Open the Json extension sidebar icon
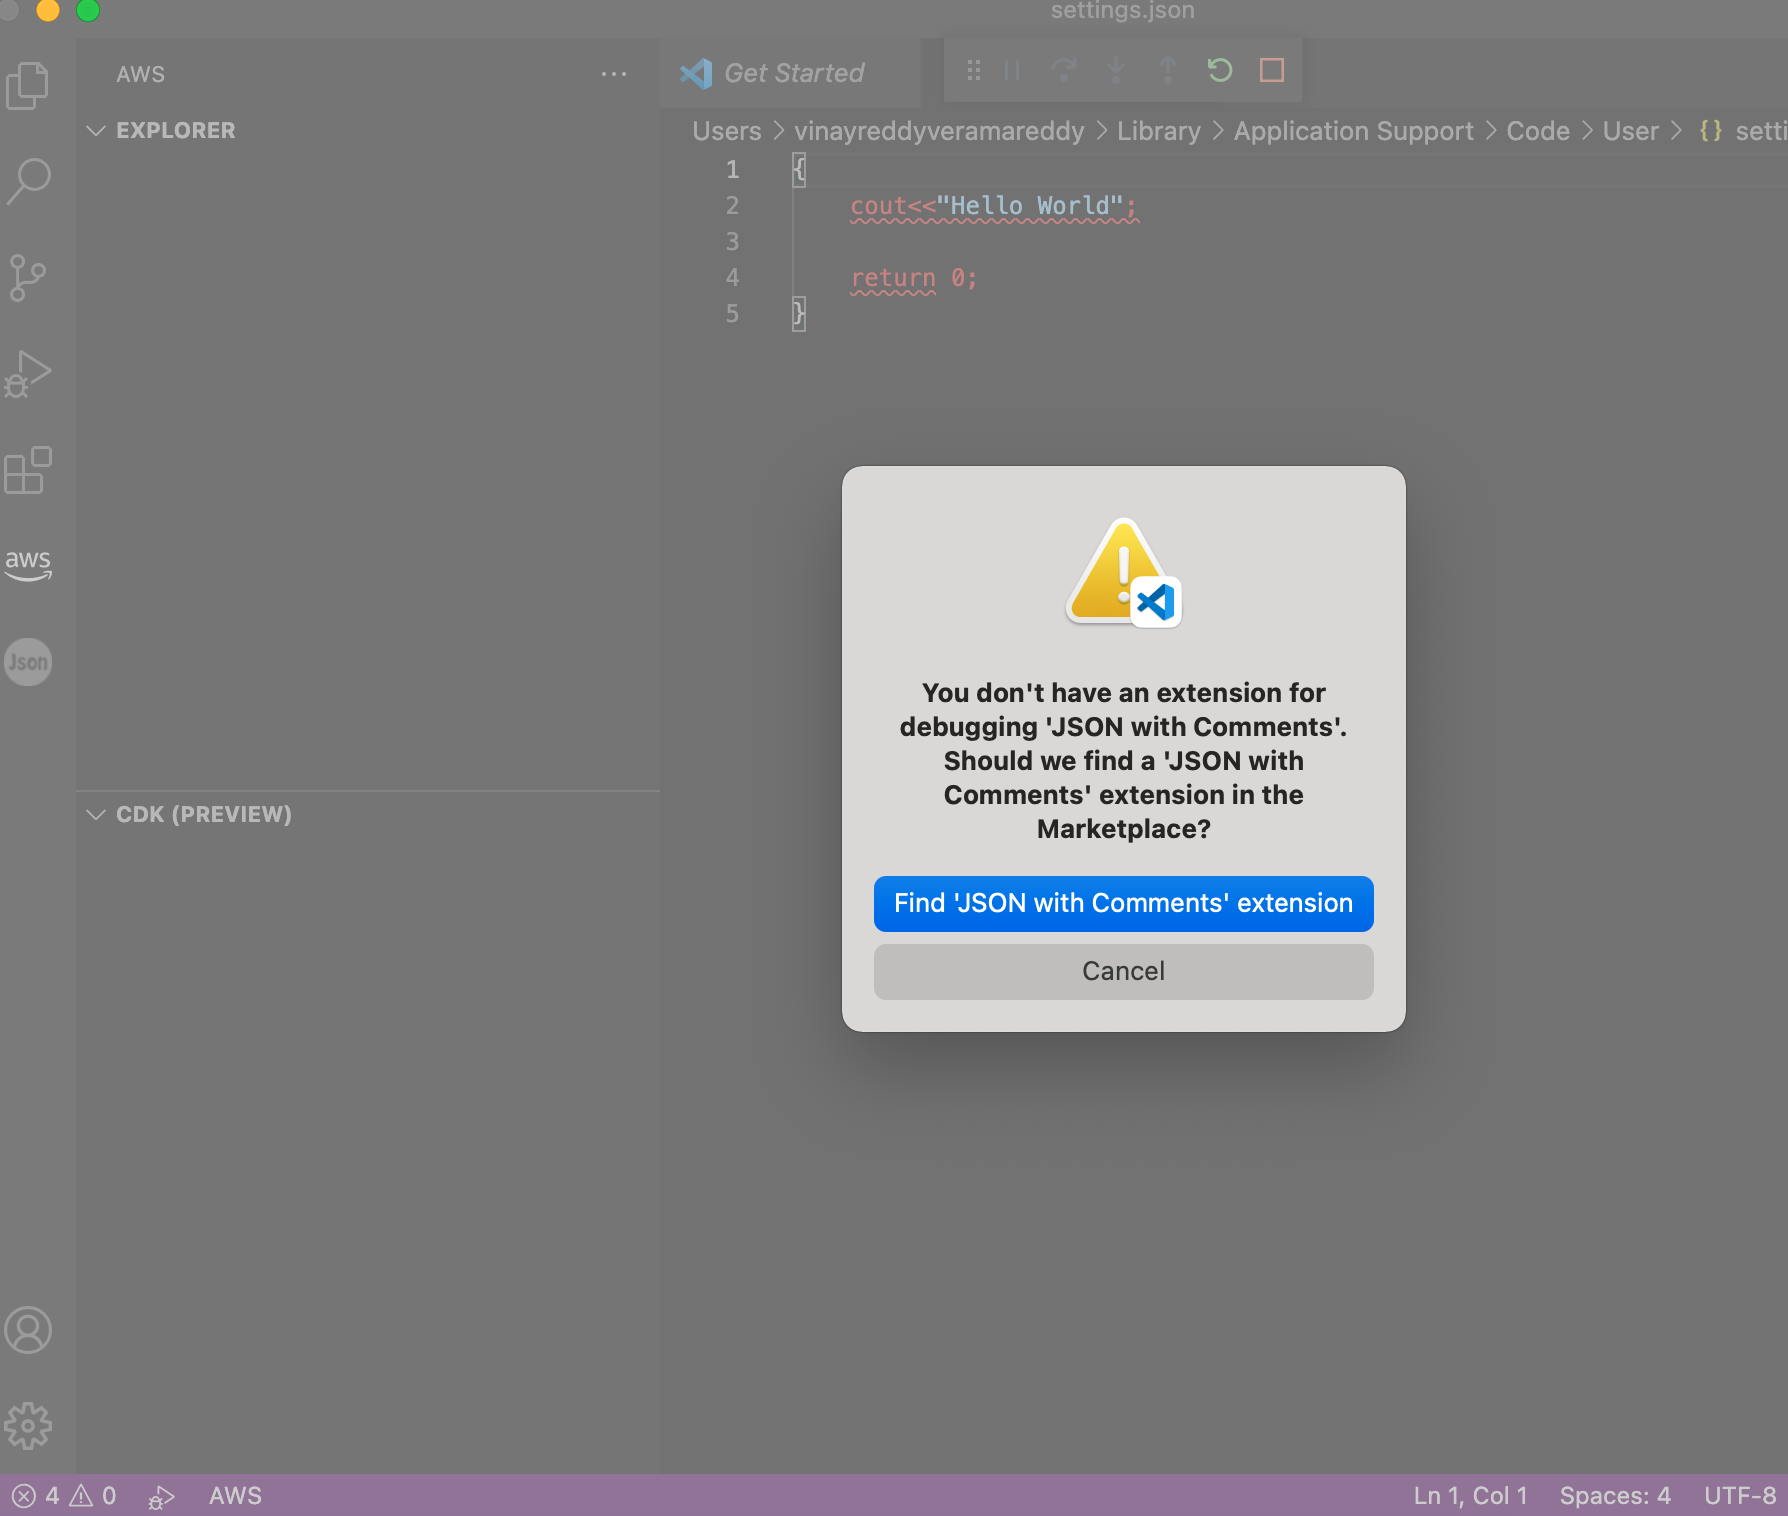 pyautogui.click(x=28, y=661)
